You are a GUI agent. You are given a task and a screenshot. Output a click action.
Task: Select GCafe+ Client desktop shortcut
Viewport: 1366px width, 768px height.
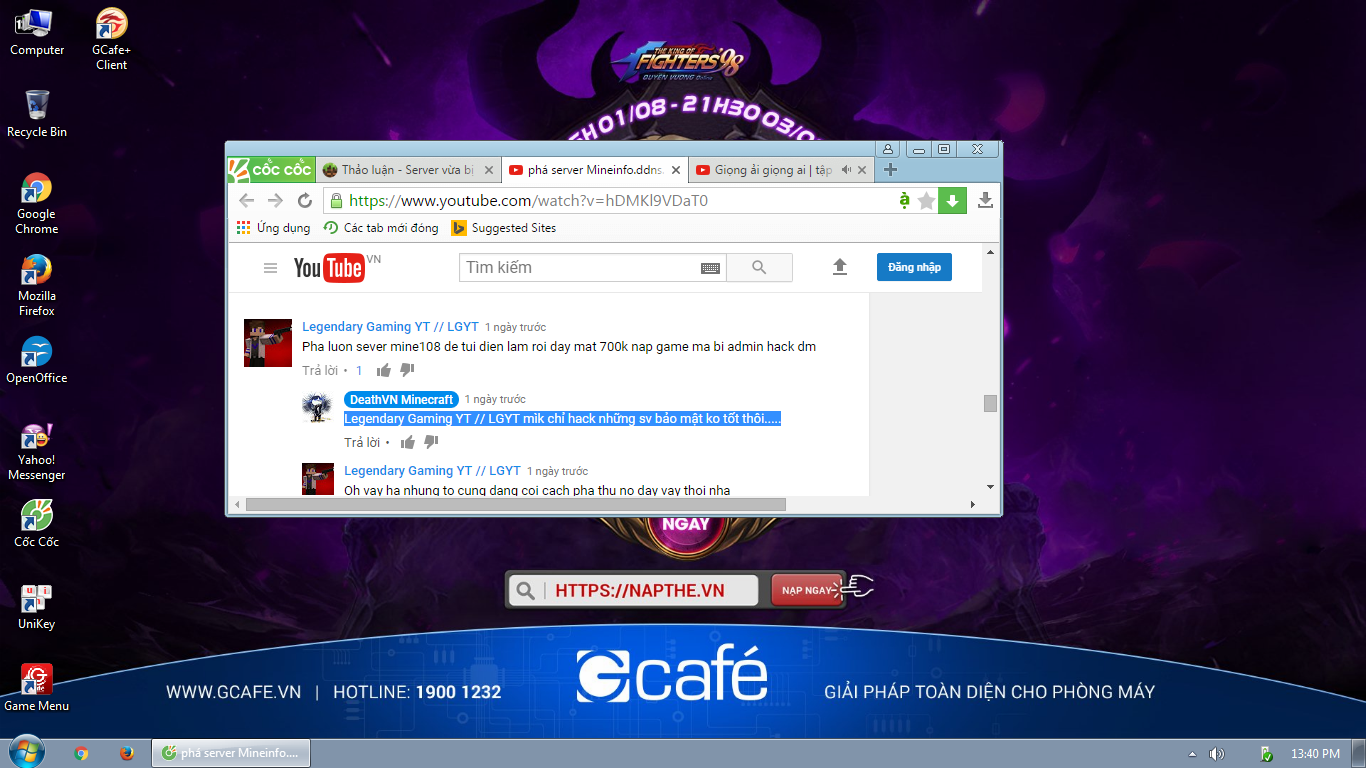point(111,39)
